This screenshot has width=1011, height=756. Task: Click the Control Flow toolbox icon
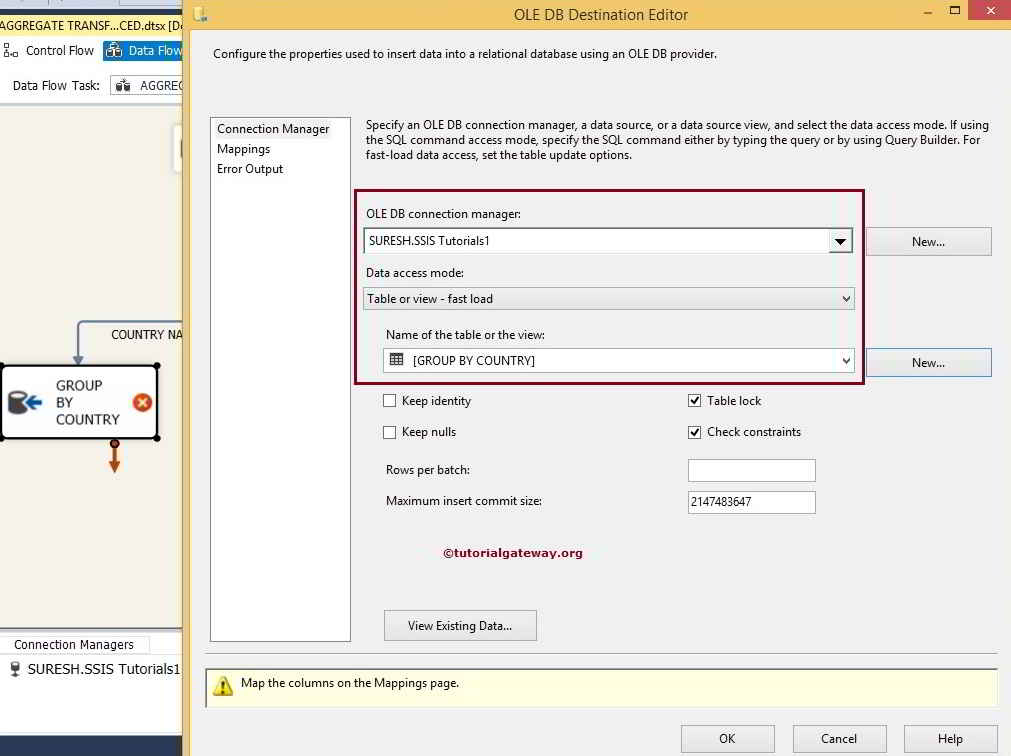pyautogui.click(x=11, y=50)
